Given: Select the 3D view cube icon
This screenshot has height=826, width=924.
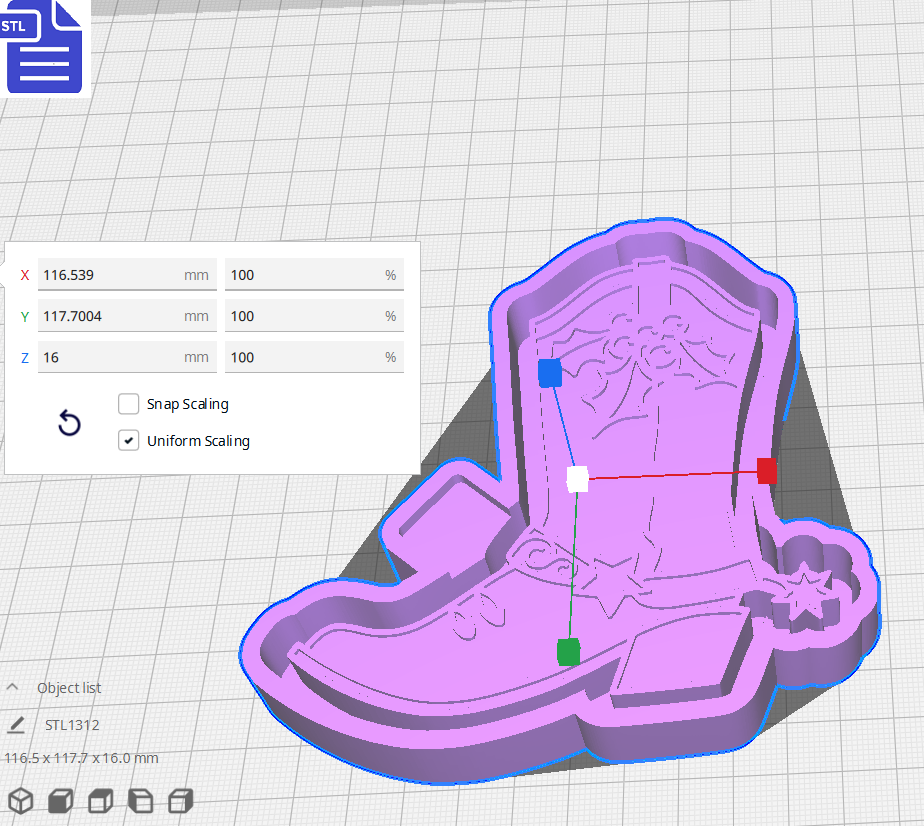Looking at the screenshot, I should 22,800.
